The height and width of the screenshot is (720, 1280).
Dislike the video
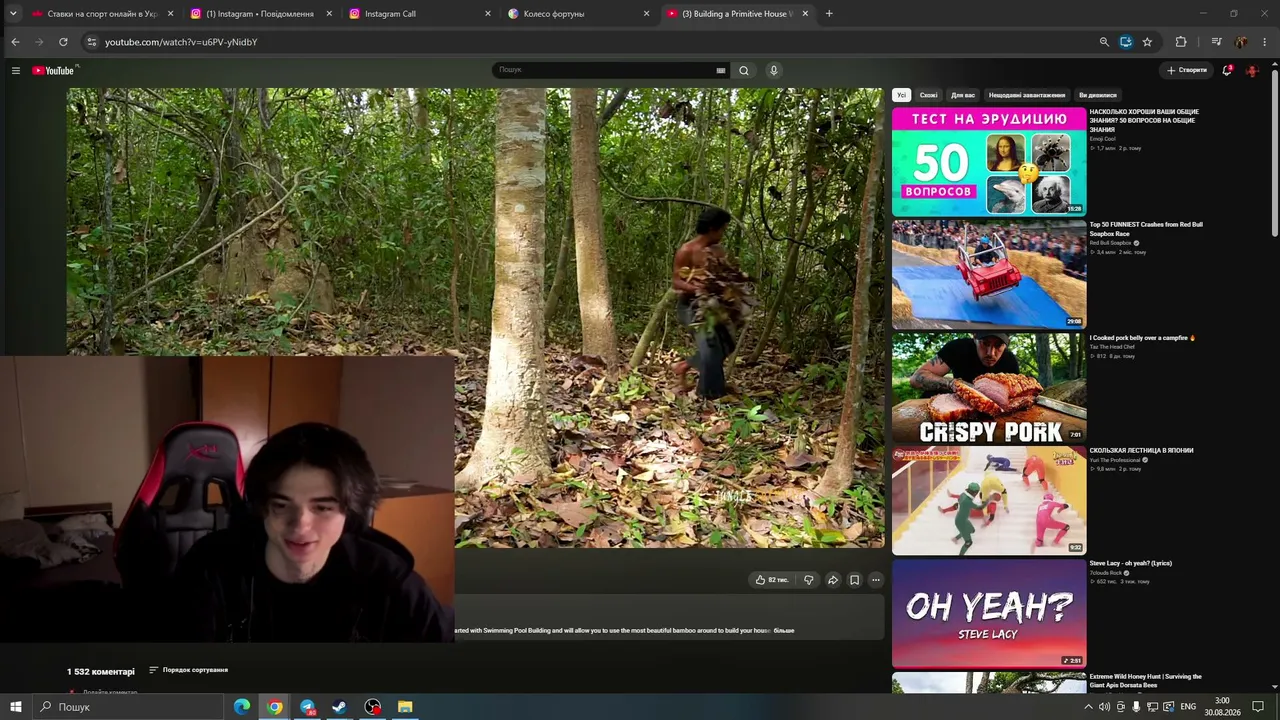coord(809,580)
